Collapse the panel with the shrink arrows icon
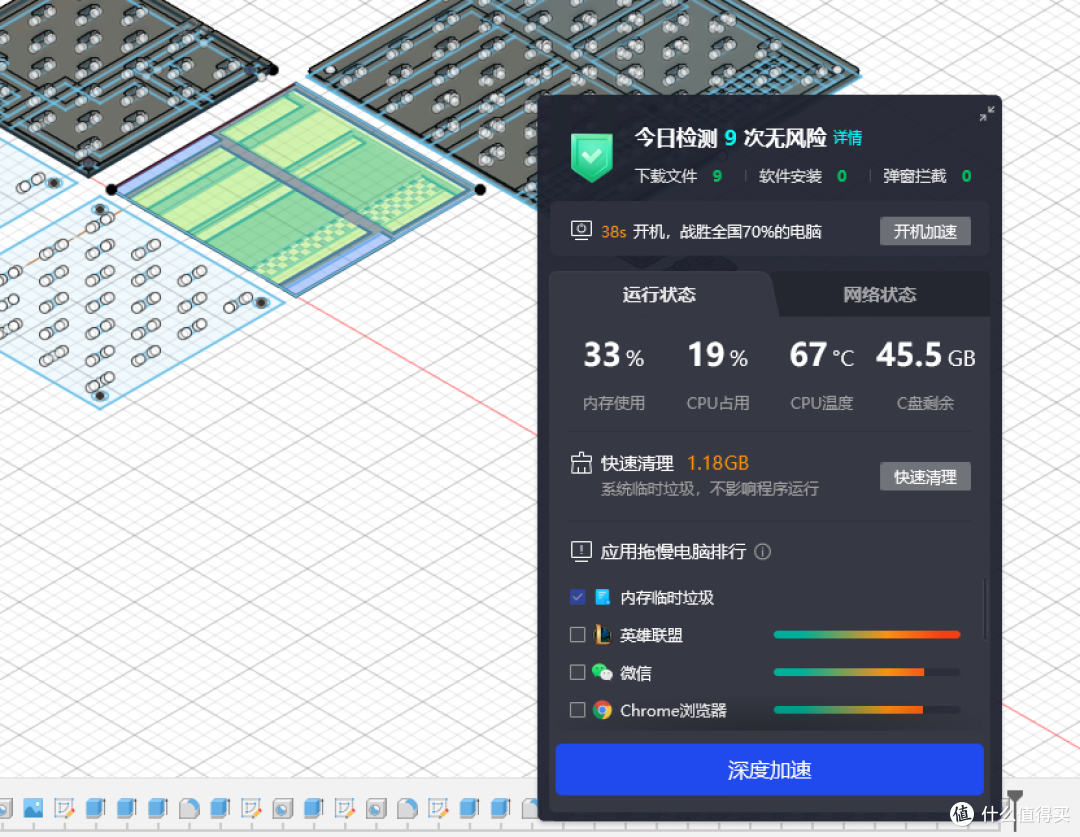 [x=986, y=114]
